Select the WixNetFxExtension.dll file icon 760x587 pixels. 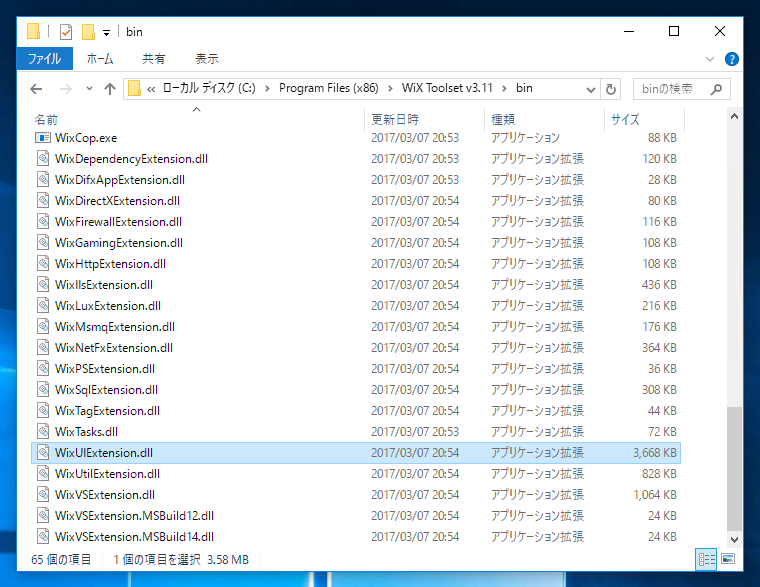[43, 348]
